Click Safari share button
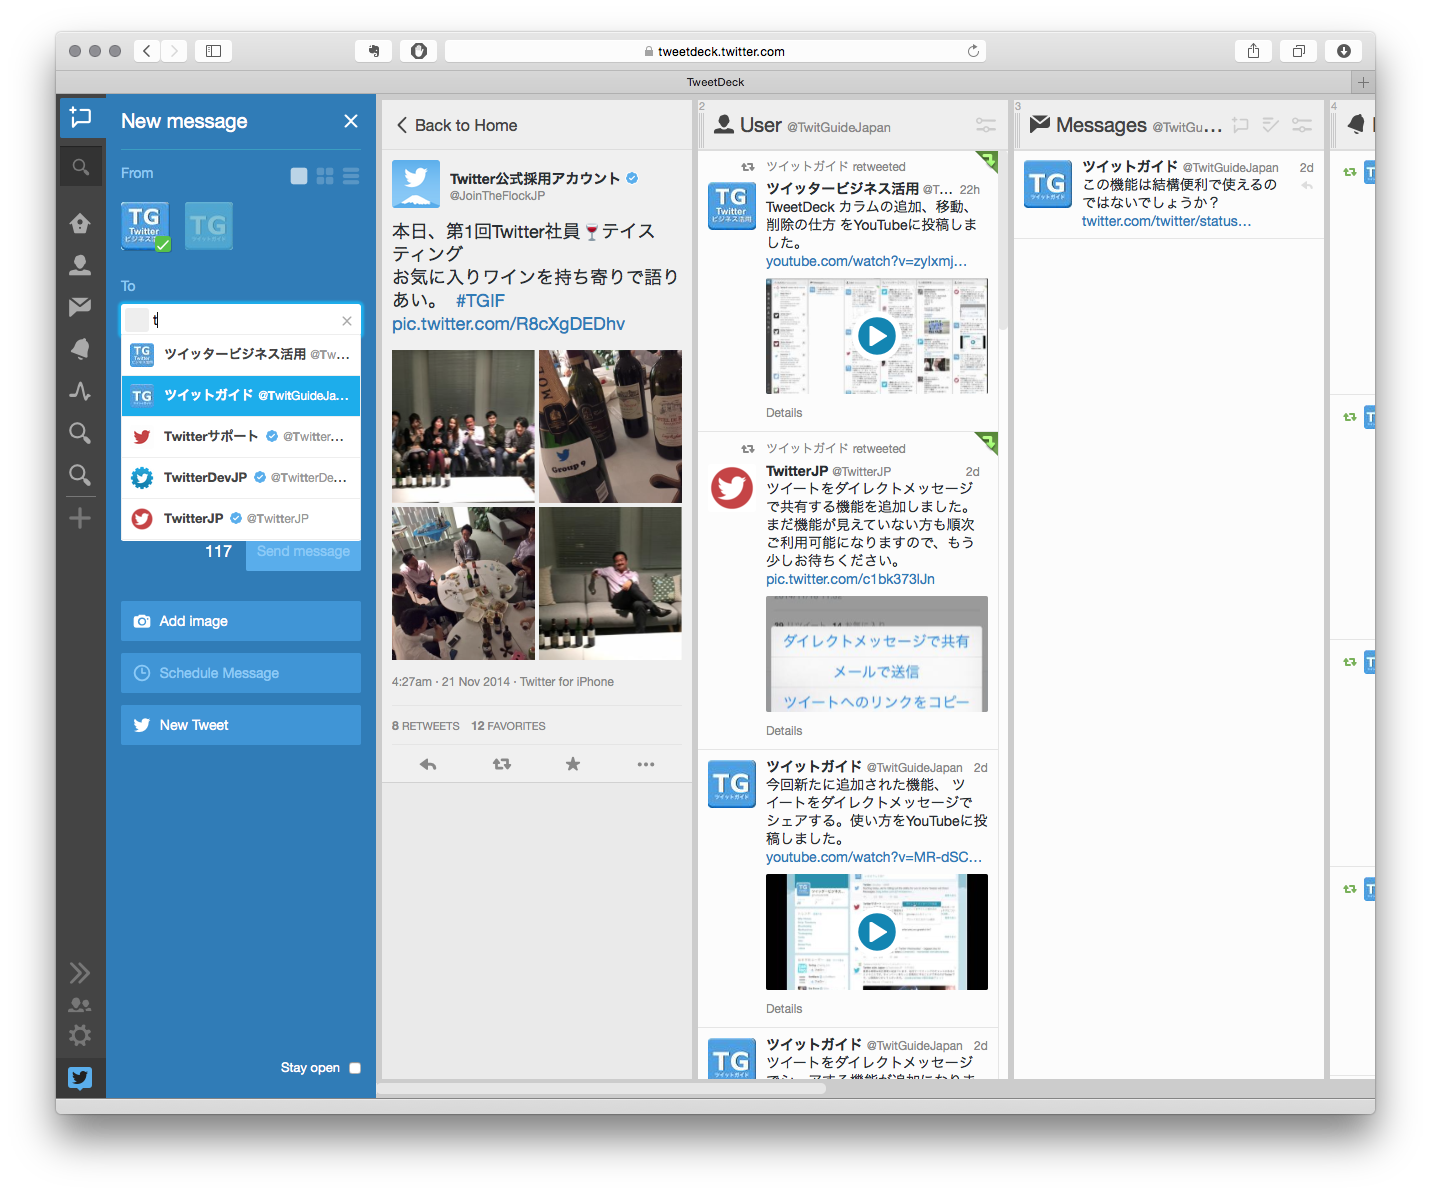 click(x=1253, y=51)
